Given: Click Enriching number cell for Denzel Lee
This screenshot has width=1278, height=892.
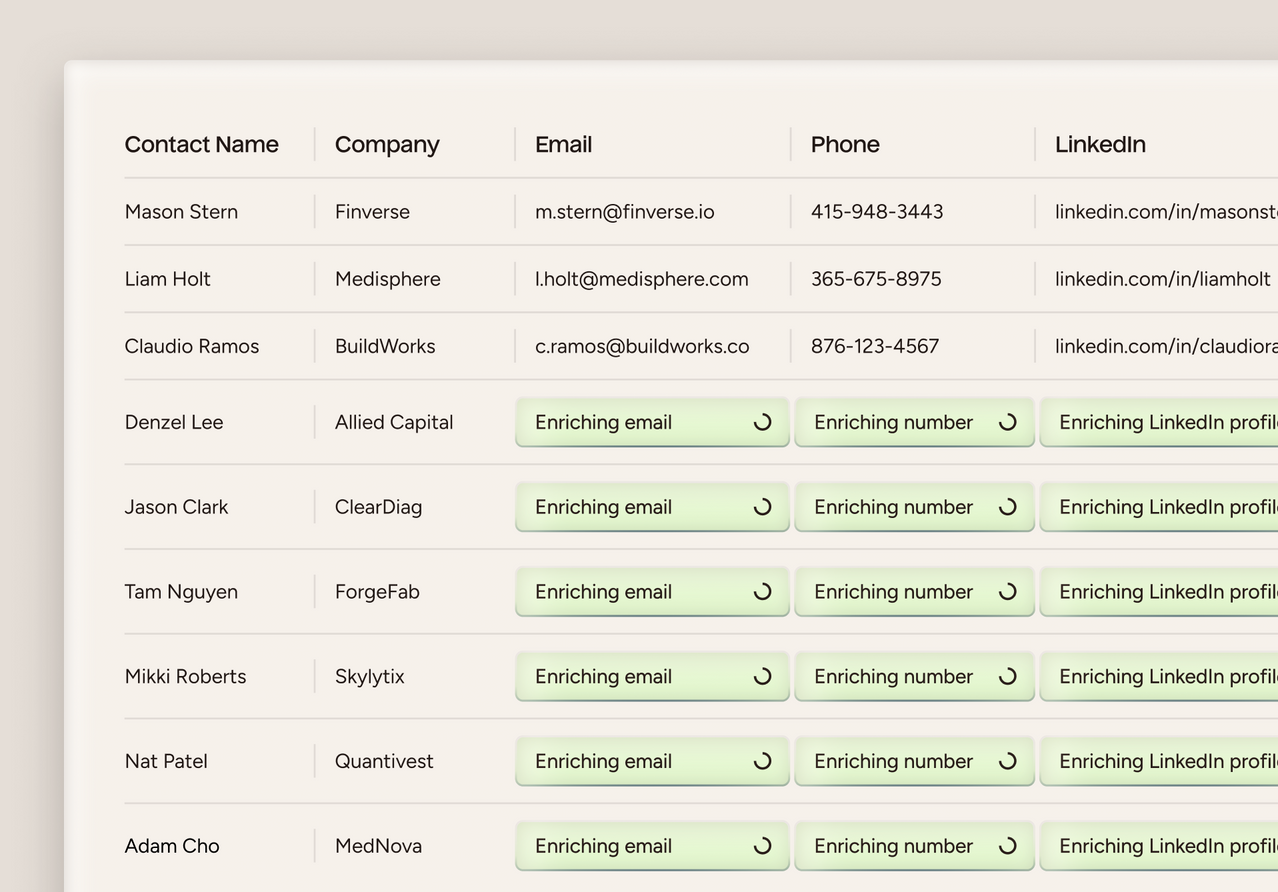Looking at the screenshot, I should pyautogui.click(x=914, y=422).
